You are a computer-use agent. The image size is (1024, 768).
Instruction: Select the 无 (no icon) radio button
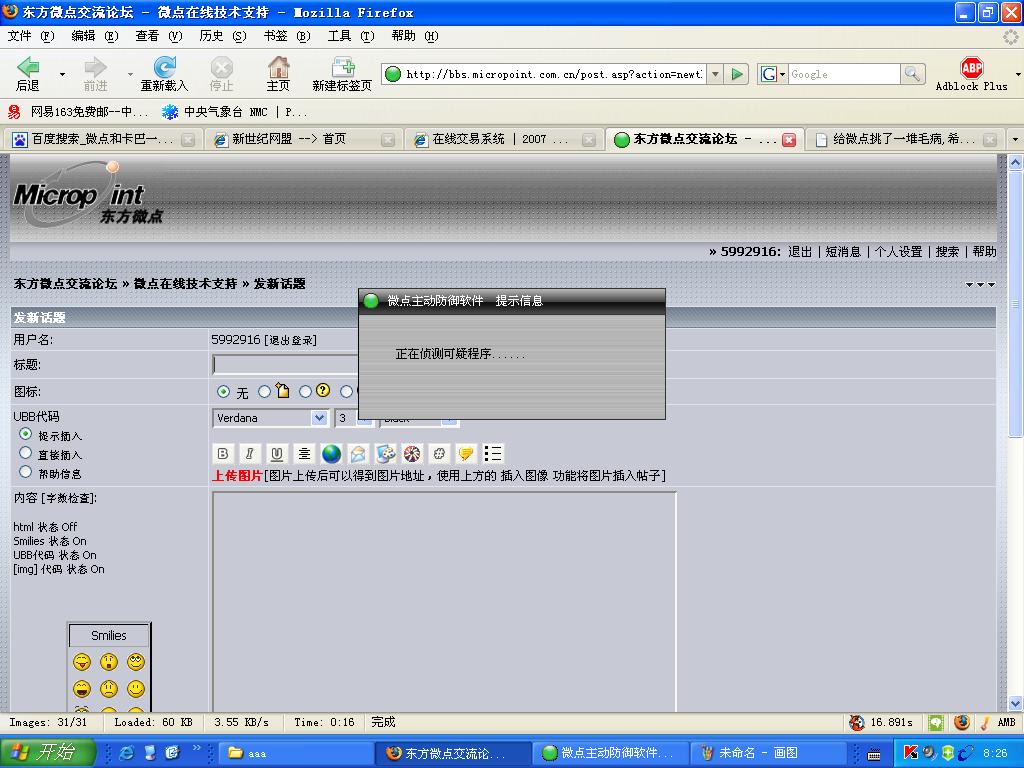[223, 392]
